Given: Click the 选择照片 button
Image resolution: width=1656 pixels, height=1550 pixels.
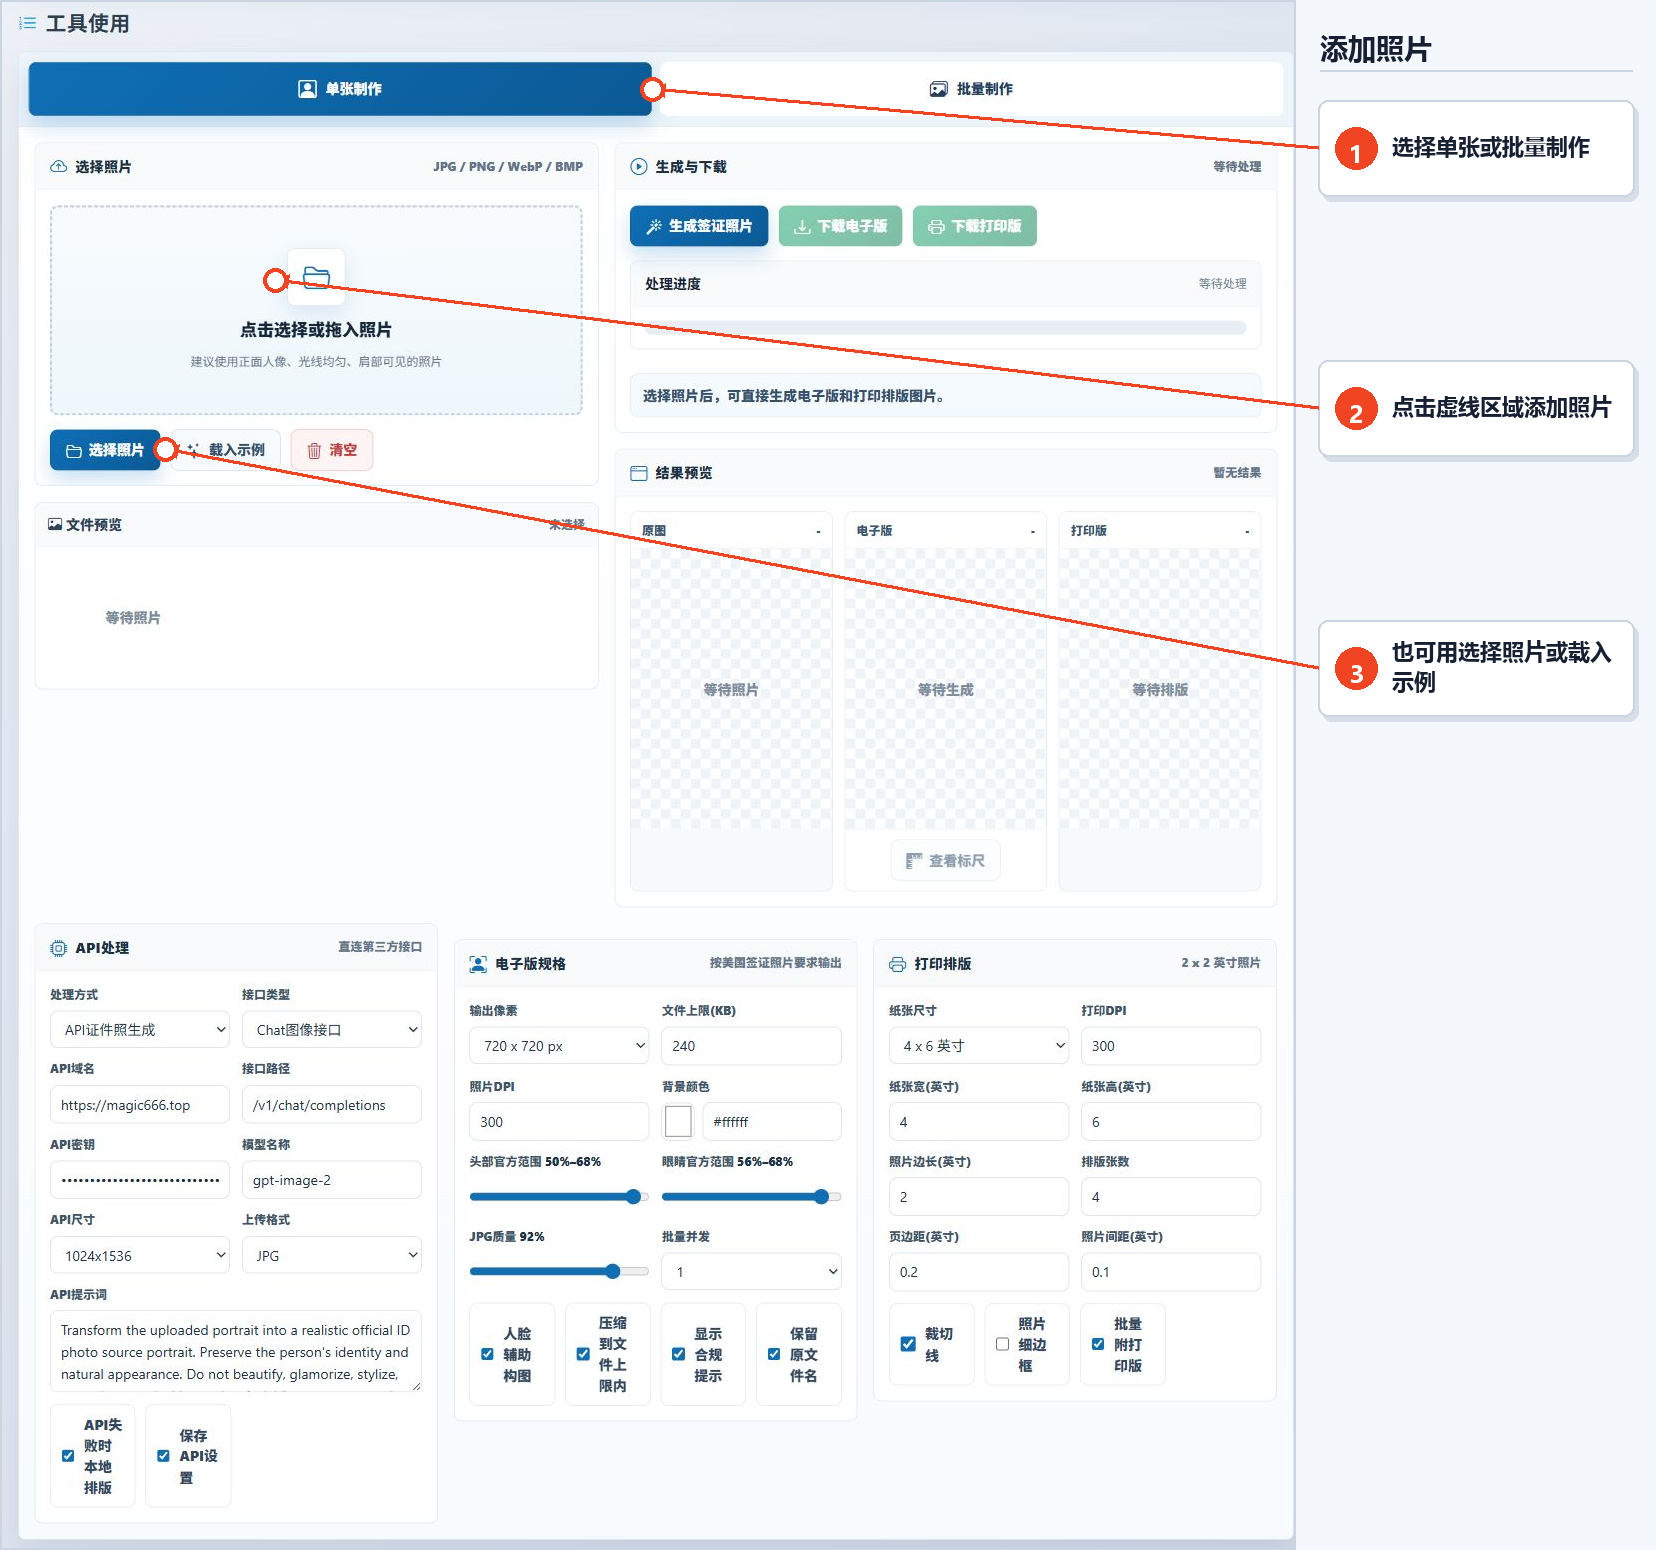Looking at the screenshot, I should [105, 450].
